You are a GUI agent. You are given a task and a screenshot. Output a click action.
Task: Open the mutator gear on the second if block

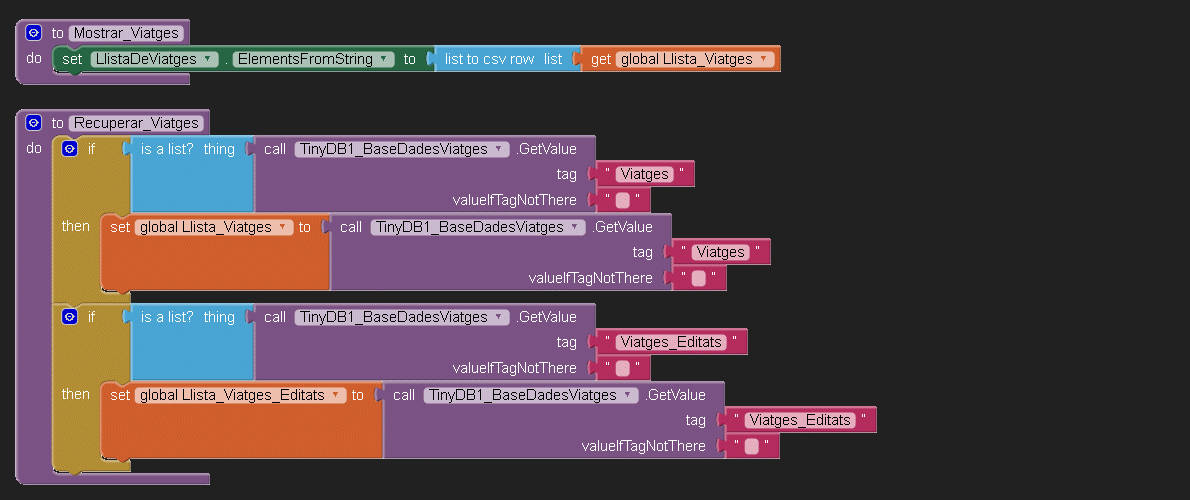[x=70, y=317]
